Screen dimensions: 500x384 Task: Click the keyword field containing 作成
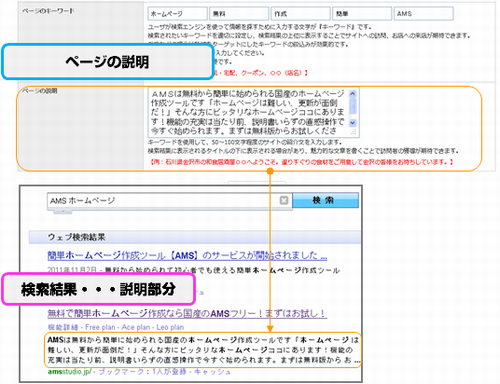click(300, 14)
